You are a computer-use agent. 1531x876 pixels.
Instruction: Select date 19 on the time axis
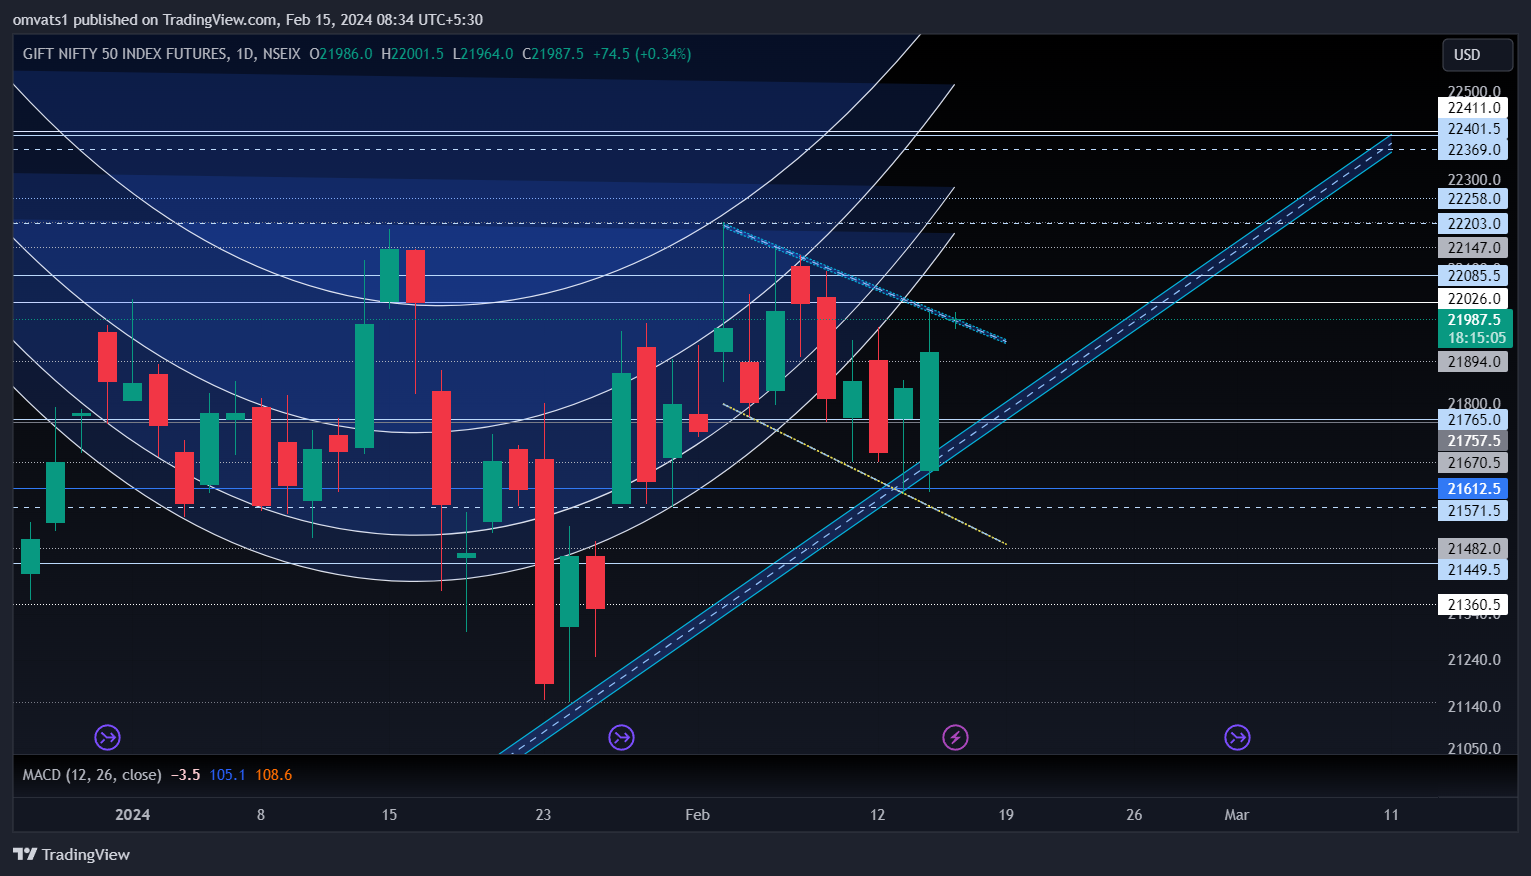(x=1006, y=815)
